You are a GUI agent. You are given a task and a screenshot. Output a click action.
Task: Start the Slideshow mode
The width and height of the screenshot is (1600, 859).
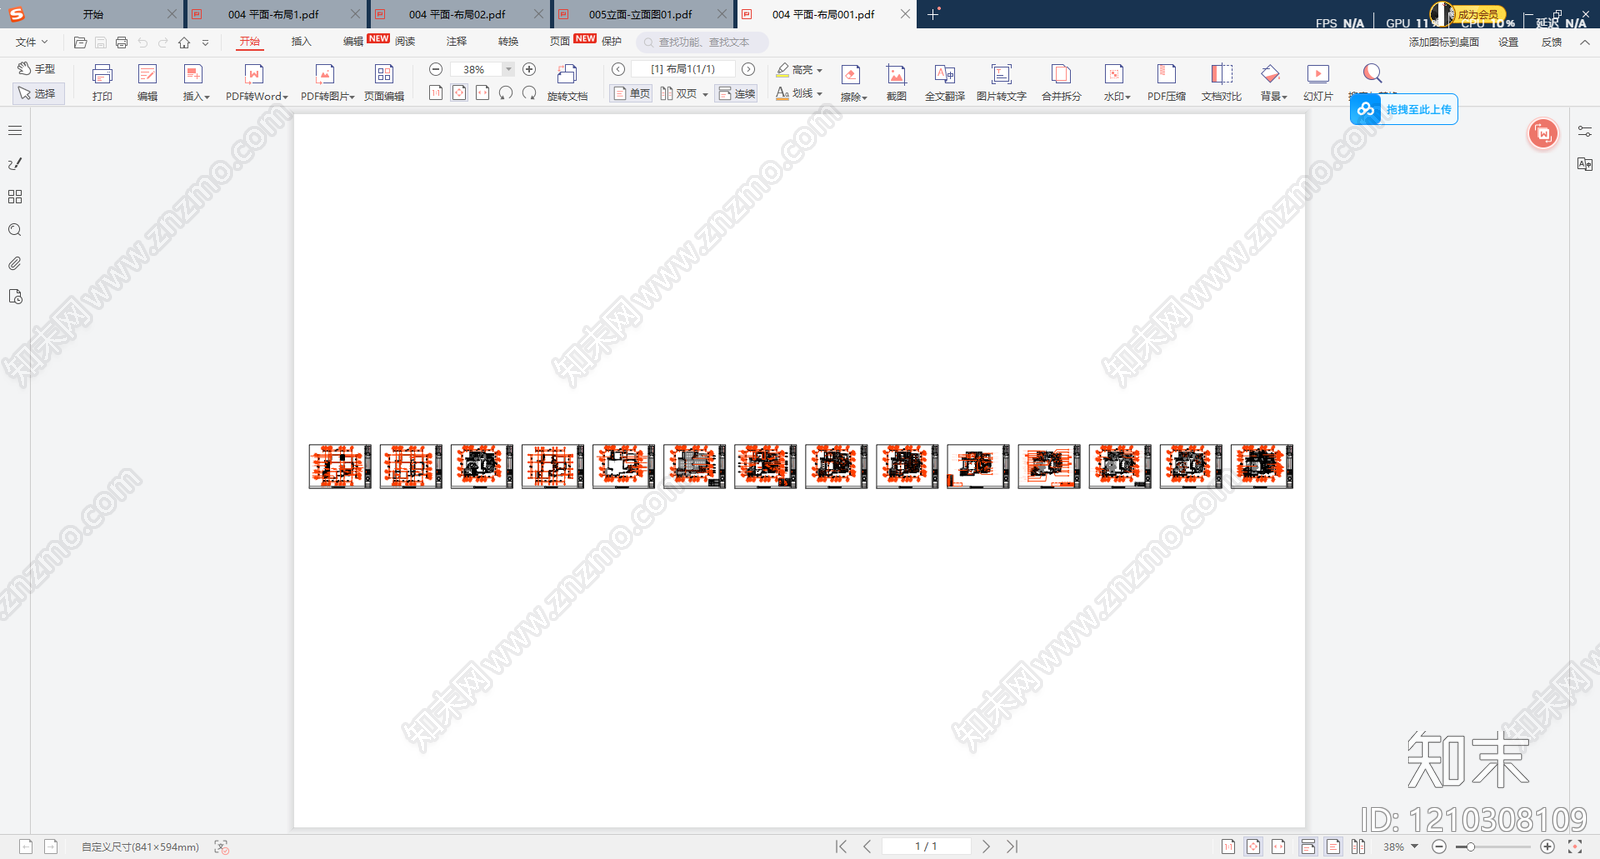[x=1318, y=82]
